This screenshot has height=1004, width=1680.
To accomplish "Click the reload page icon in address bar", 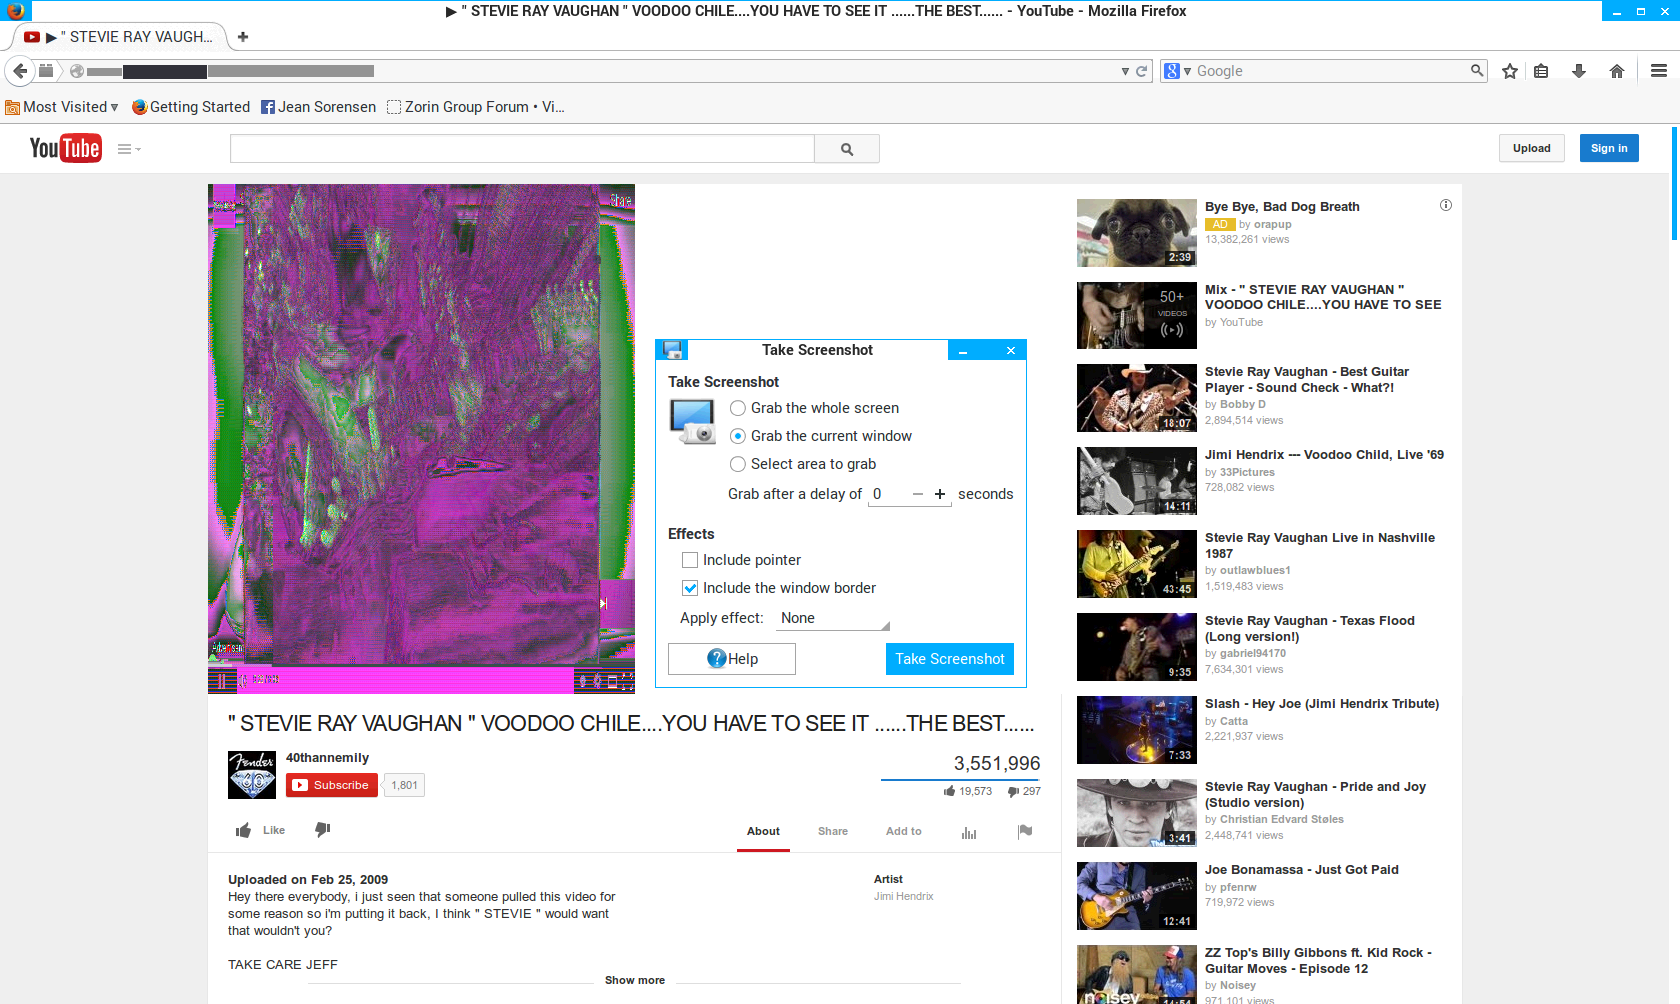I will click(x=1141, y=71).
